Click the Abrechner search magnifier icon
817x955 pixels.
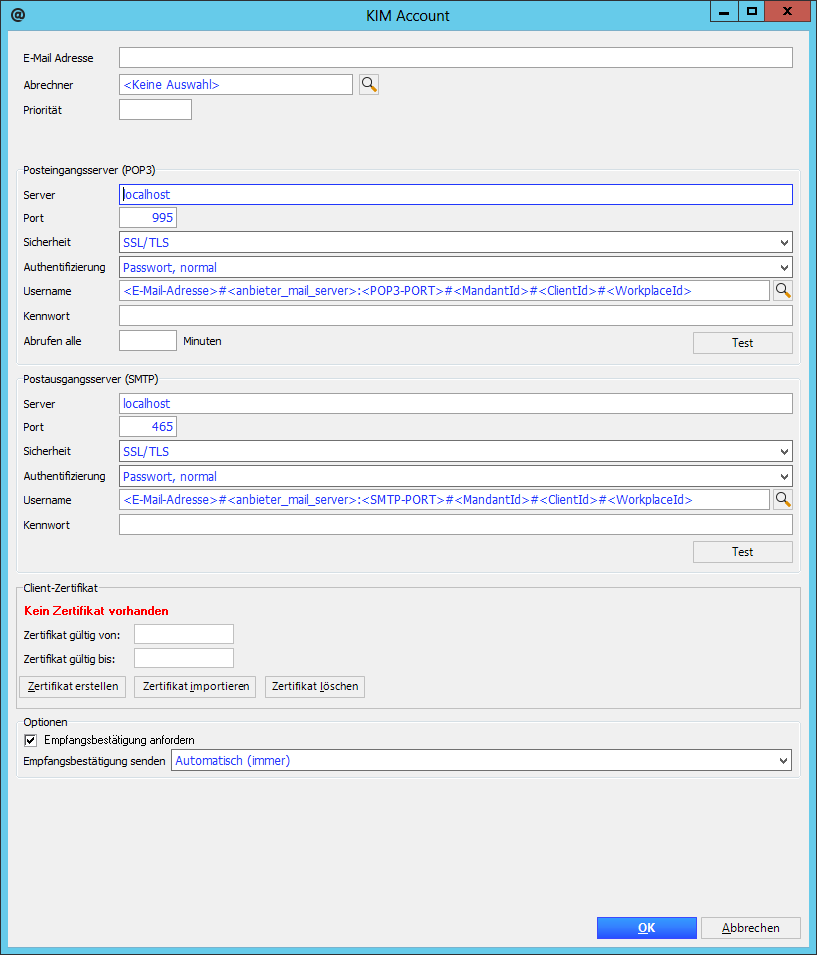point(369,84)
